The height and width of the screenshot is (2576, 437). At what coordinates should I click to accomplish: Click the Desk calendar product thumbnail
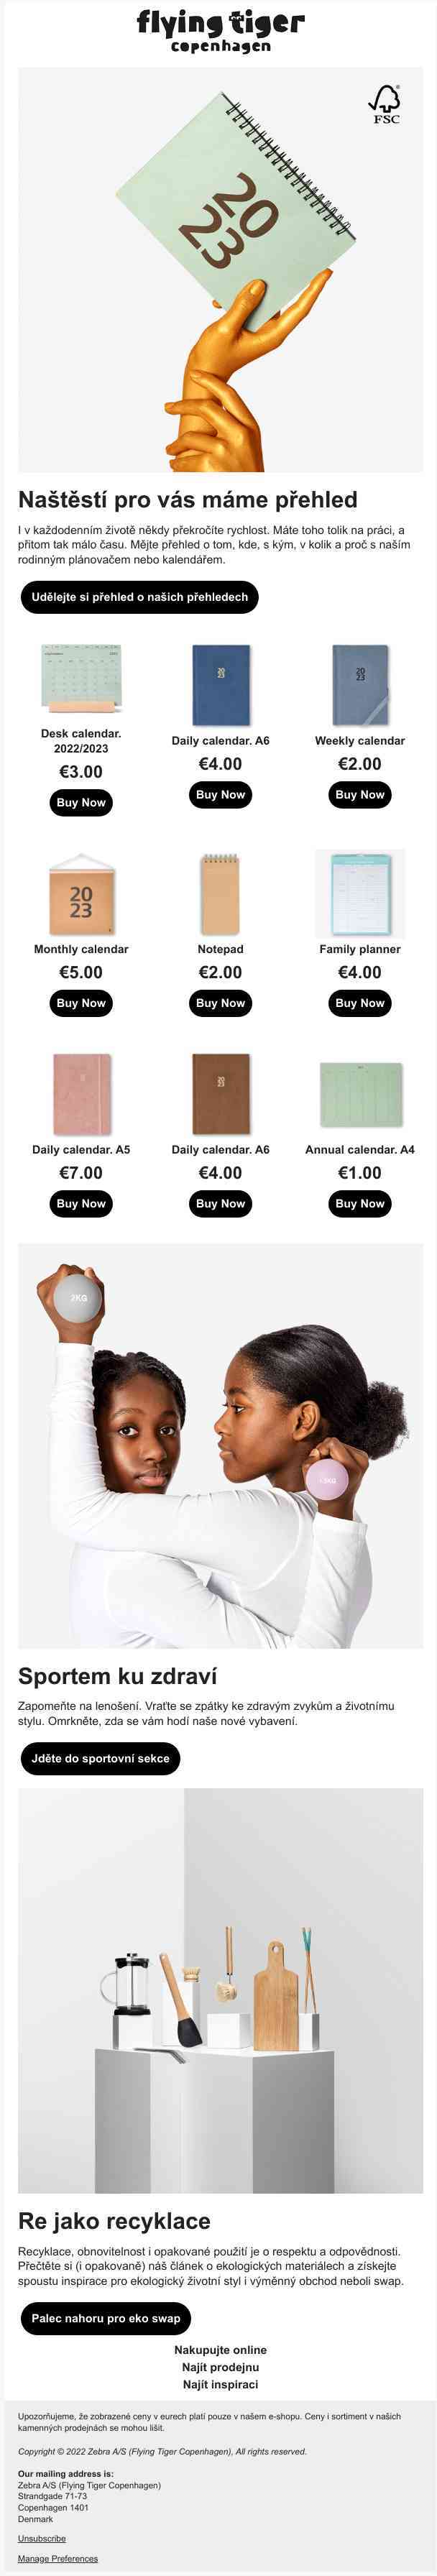pyautogui.click(x=81, y=679)
